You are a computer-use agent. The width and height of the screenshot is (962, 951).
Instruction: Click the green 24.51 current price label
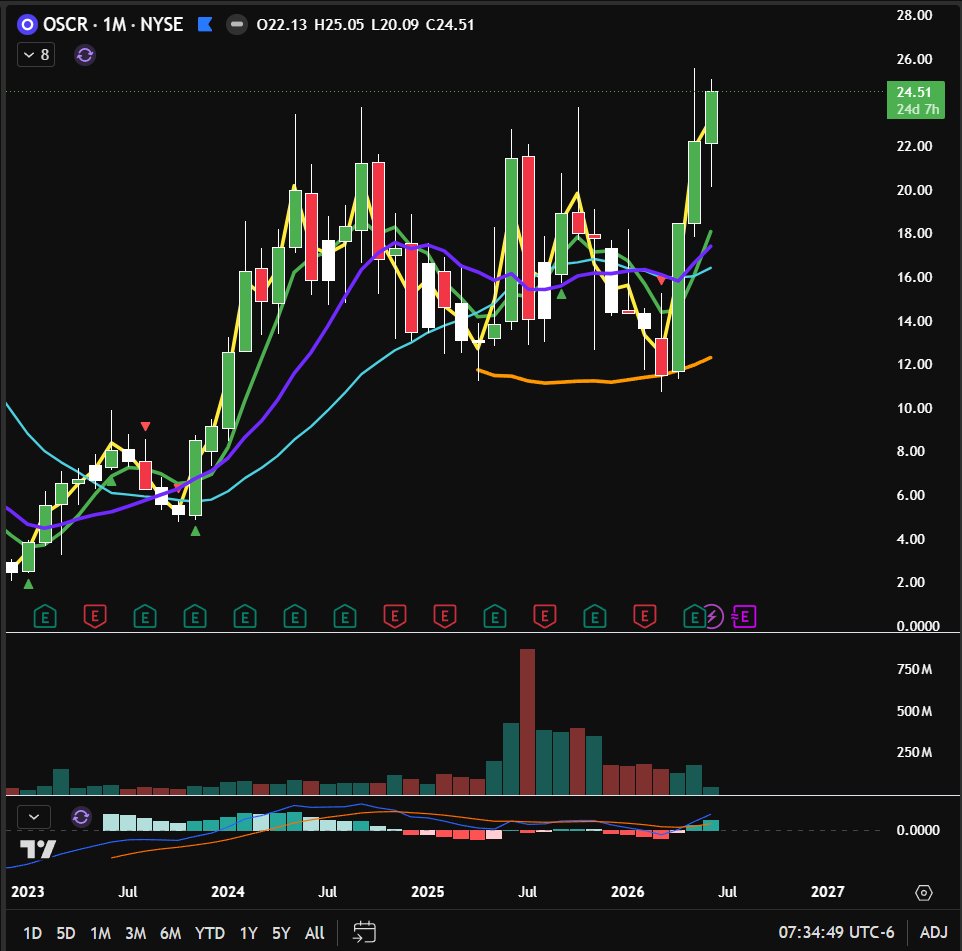(915, 100)
